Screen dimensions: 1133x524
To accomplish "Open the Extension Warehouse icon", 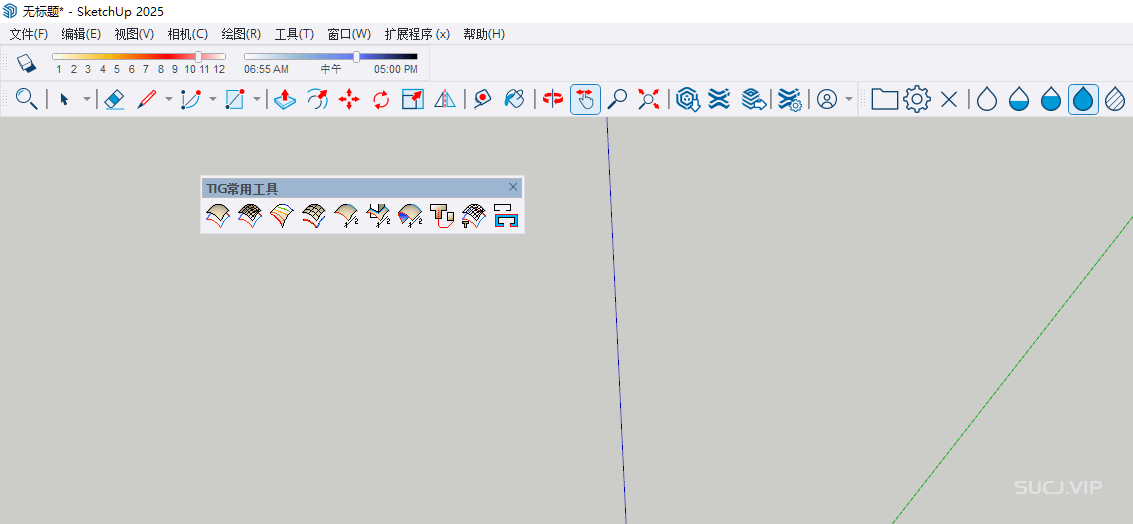I will 719,99.
